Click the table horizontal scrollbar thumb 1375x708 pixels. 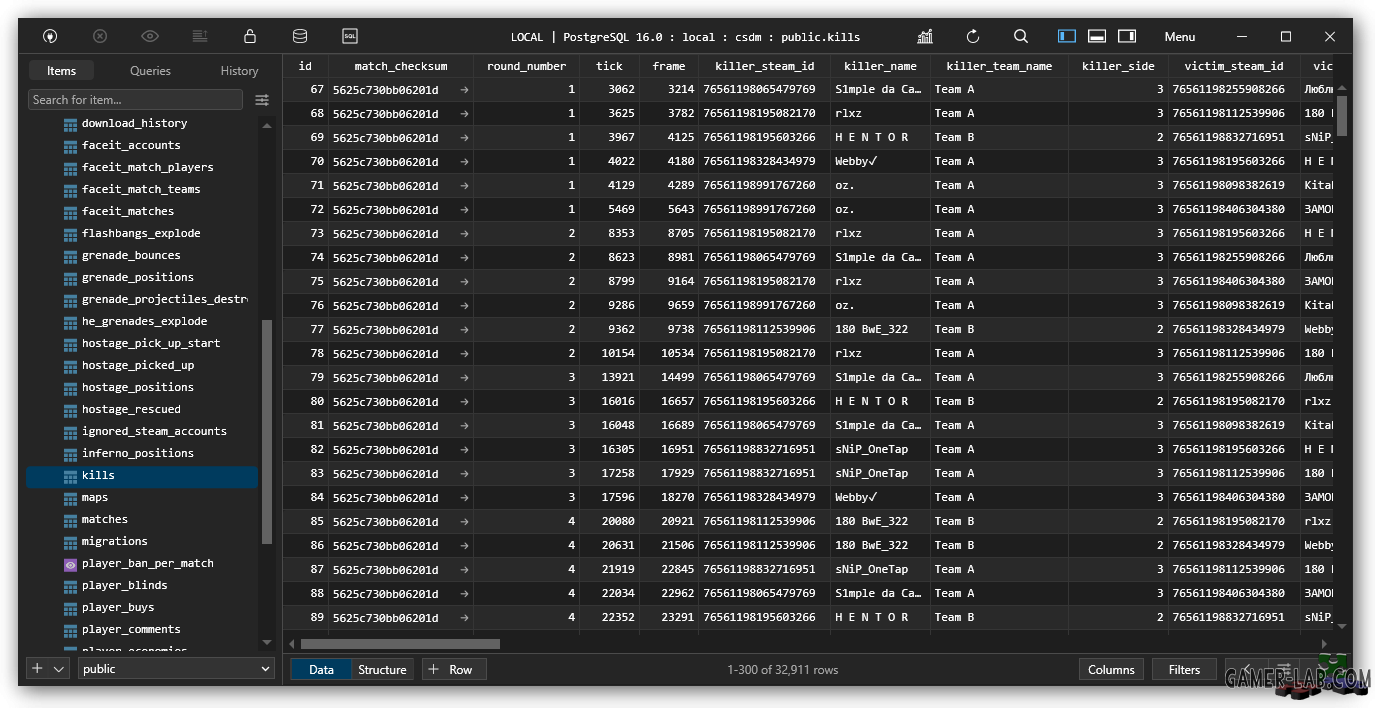pyautogui.click(x=400, y=644)
